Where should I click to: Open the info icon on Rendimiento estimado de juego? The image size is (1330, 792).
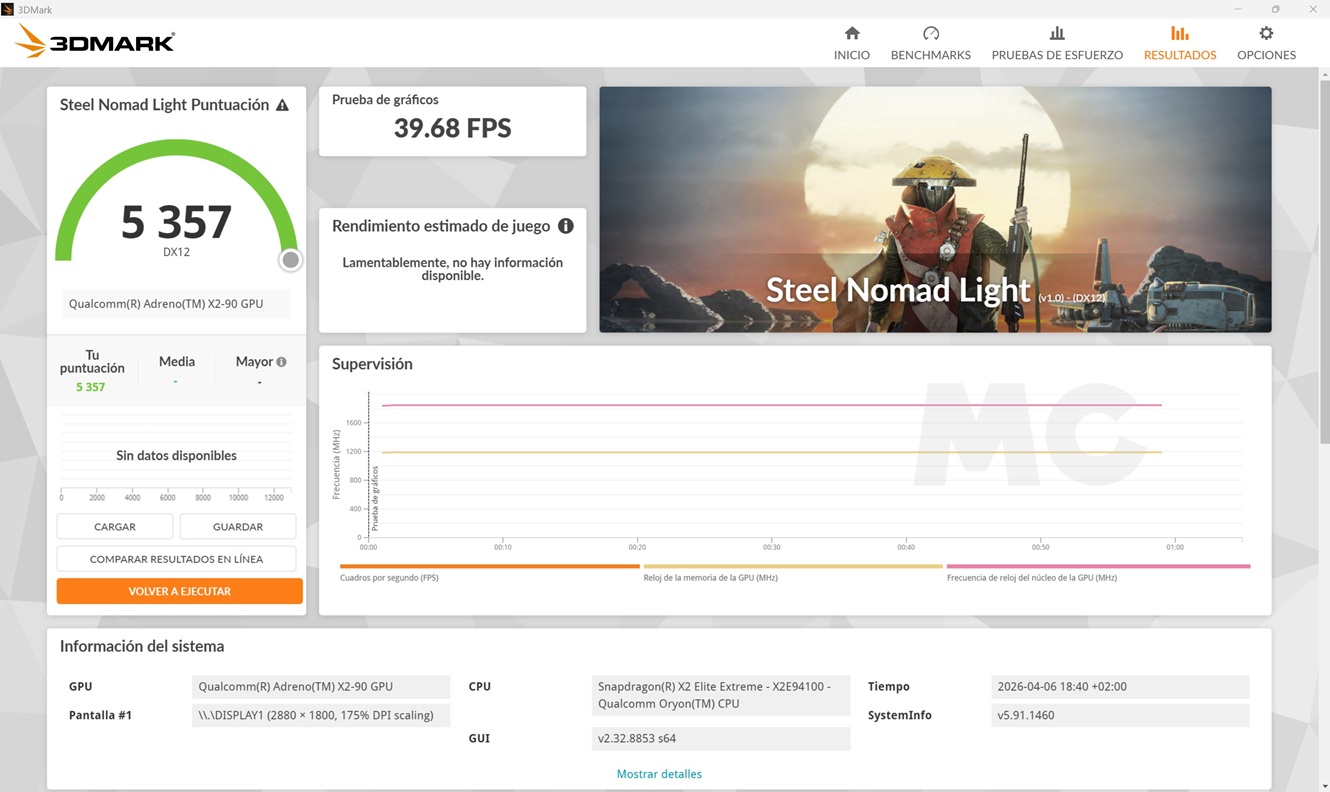tap(566, 226)
